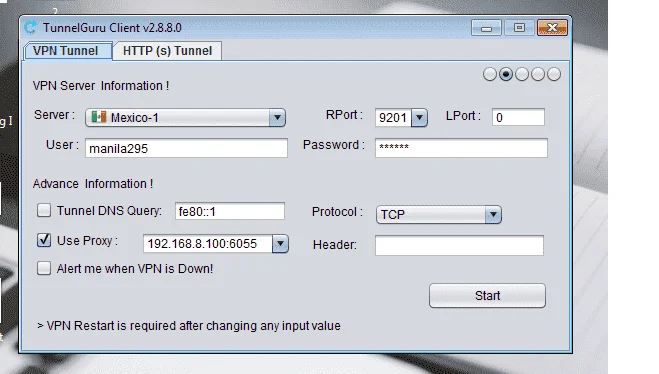Click the RPort value 9201

pos(393,118)
